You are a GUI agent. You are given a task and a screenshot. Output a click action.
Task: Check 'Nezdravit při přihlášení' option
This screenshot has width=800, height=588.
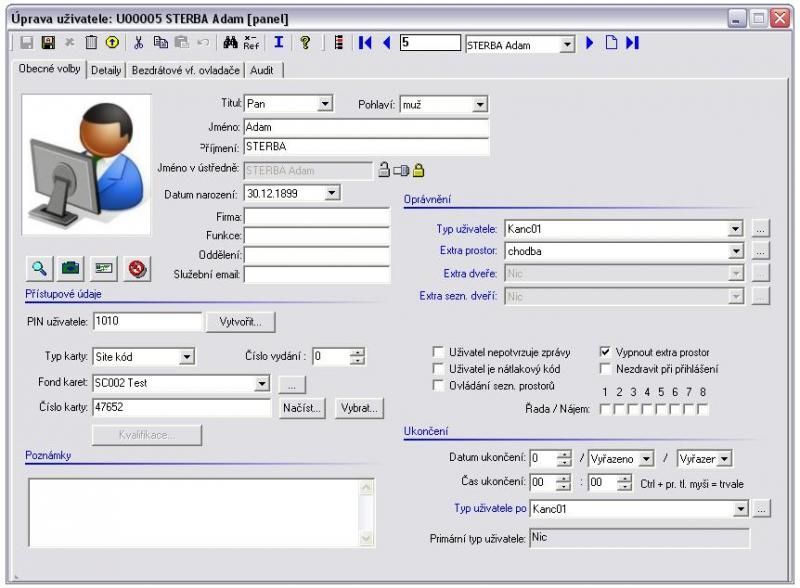(605, 368)
